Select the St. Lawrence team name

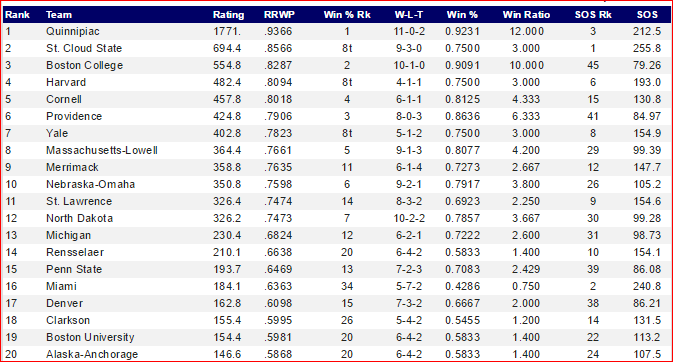pyautogui.click(x=79, y=201)
